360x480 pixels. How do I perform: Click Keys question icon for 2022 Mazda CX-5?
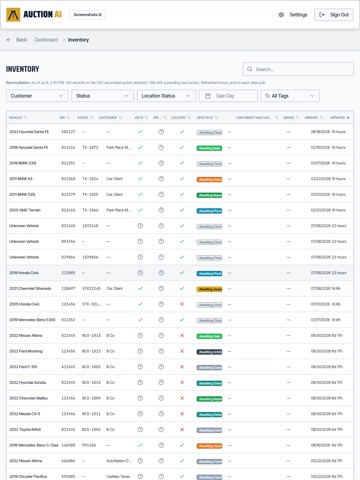(x=140, y=414)
